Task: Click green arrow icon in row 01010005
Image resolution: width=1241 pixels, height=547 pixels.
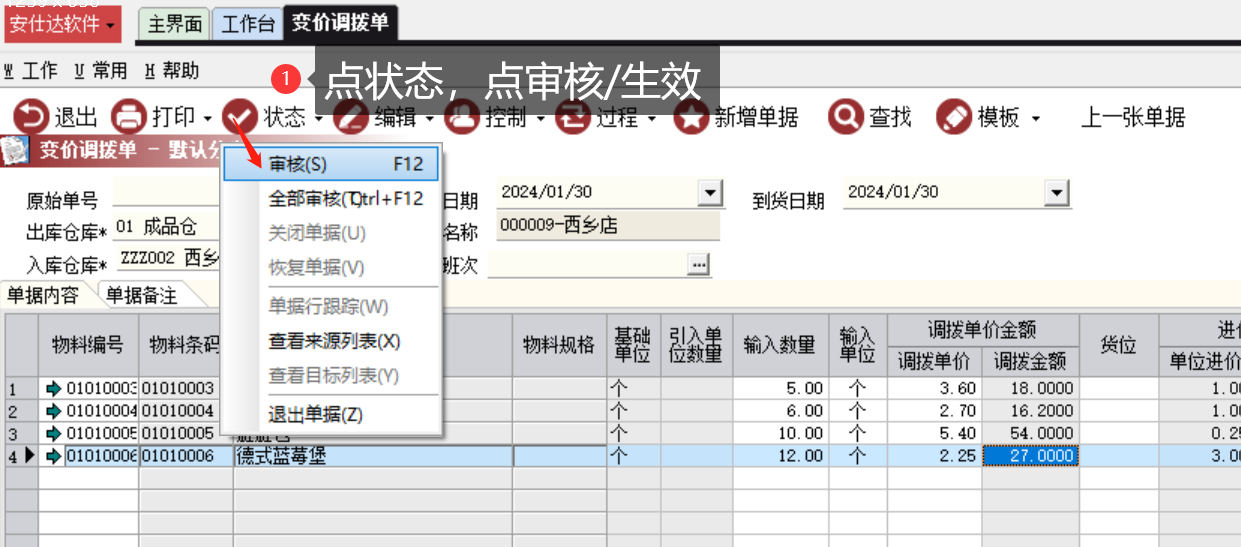Action: pos(54,433)
